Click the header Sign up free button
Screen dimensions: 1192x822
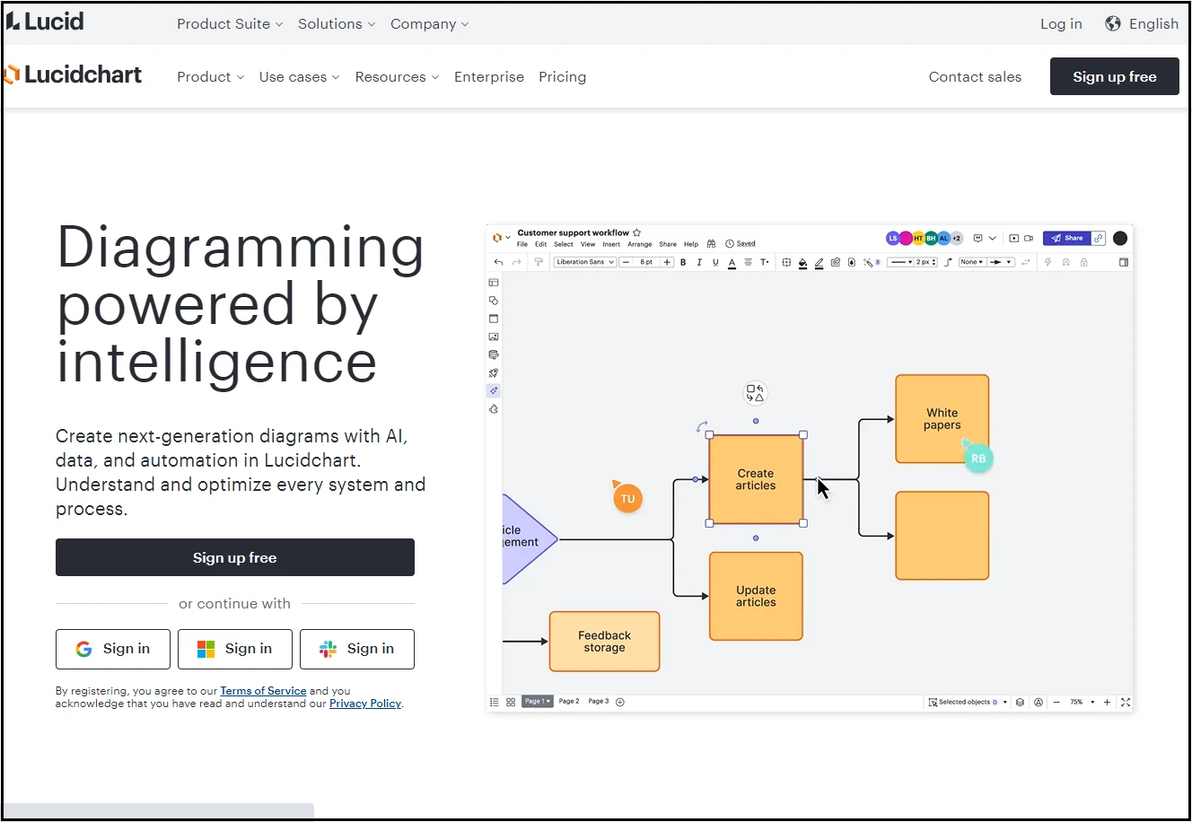(x=1114, y=76)
